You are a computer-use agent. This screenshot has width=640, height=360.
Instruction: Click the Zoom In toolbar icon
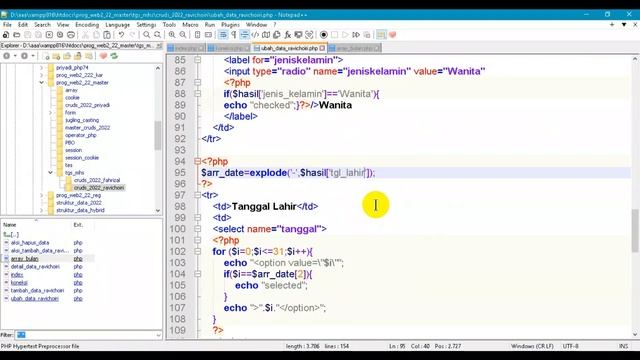click(x=172, y=35)
